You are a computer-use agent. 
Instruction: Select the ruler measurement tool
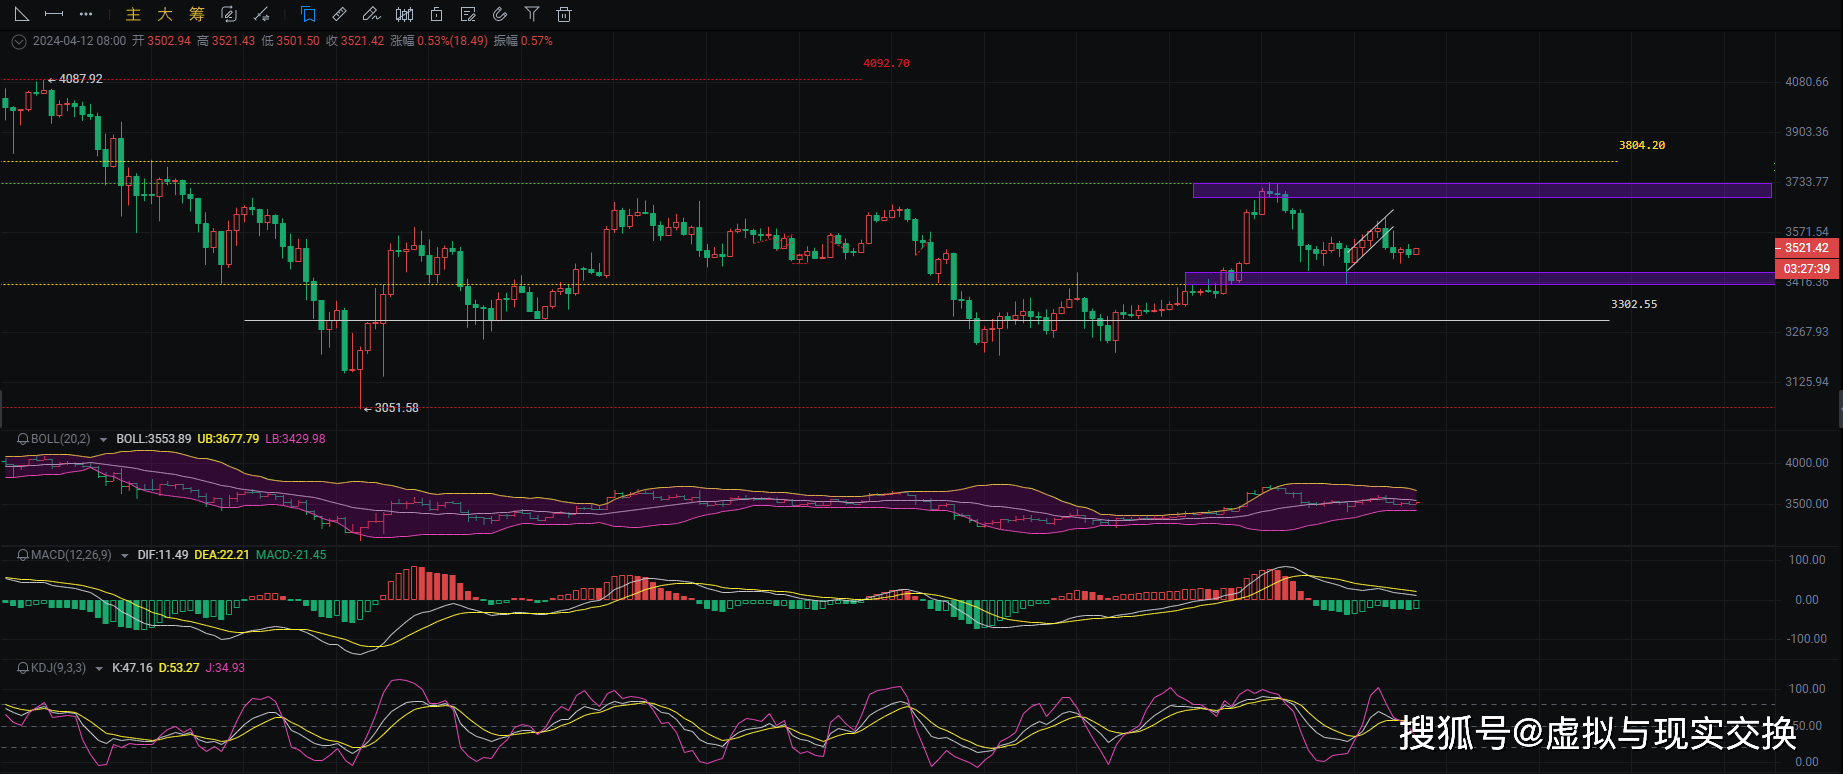point(340,14)
